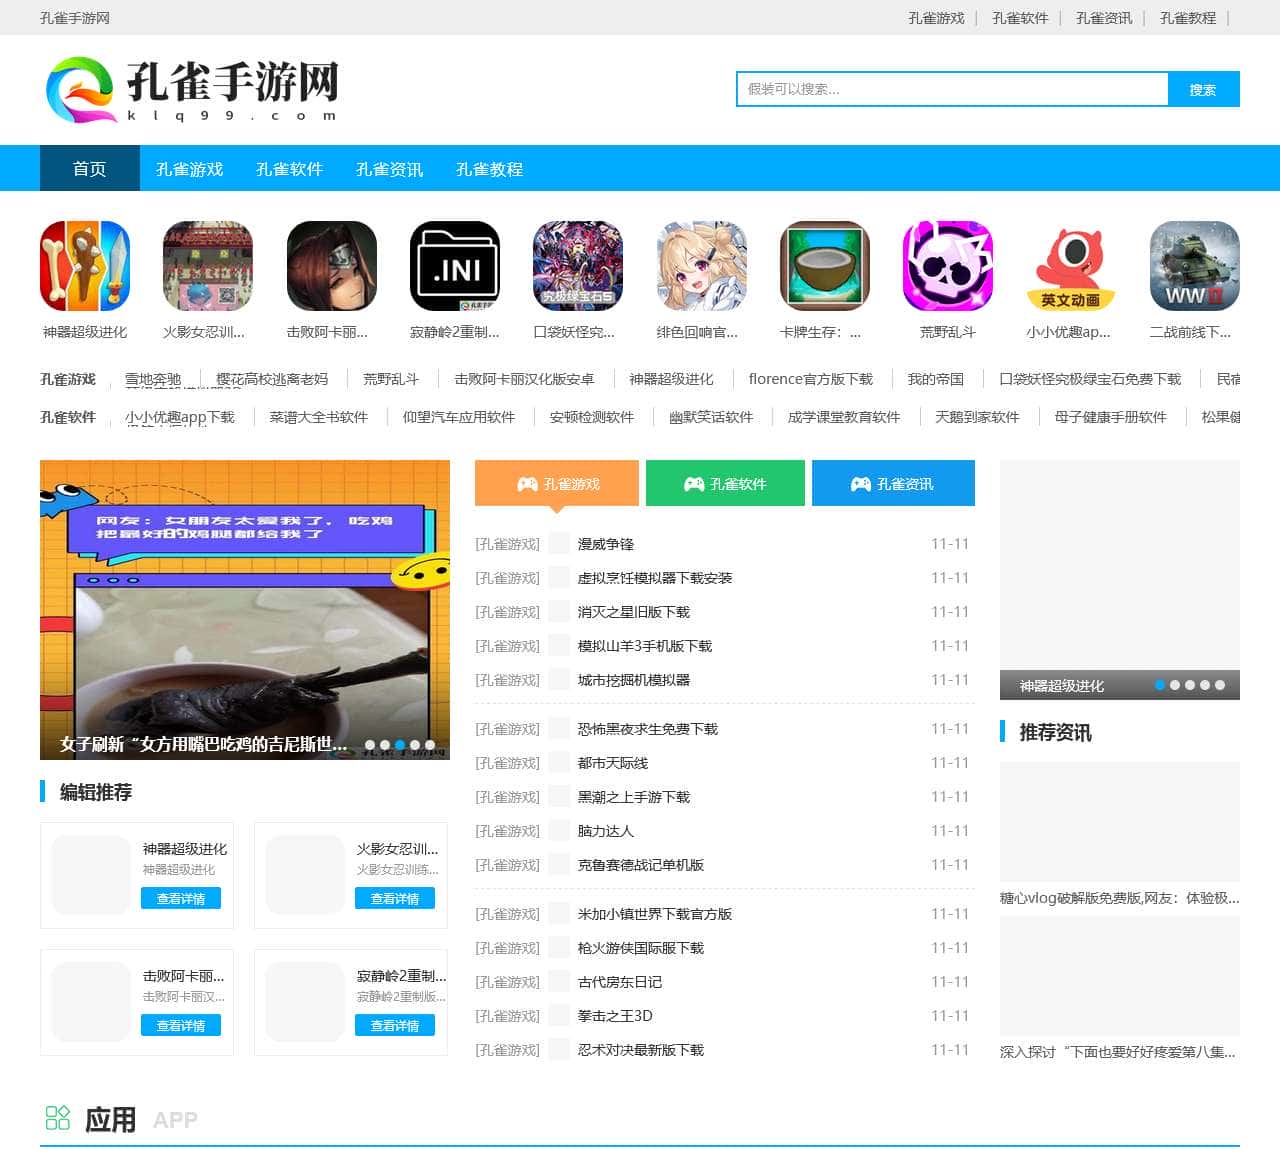Open the 恐怖黑夜求生免费下载 list entry
Image resolution: width=1280 pixels, height=1167 pixels.
(648, 729)
